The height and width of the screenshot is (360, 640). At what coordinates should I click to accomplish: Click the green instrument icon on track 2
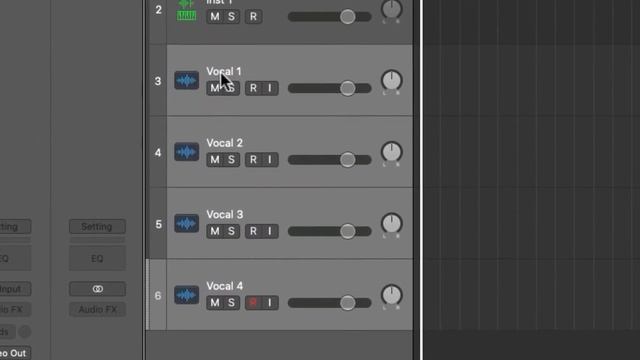(x=186, y=11)
